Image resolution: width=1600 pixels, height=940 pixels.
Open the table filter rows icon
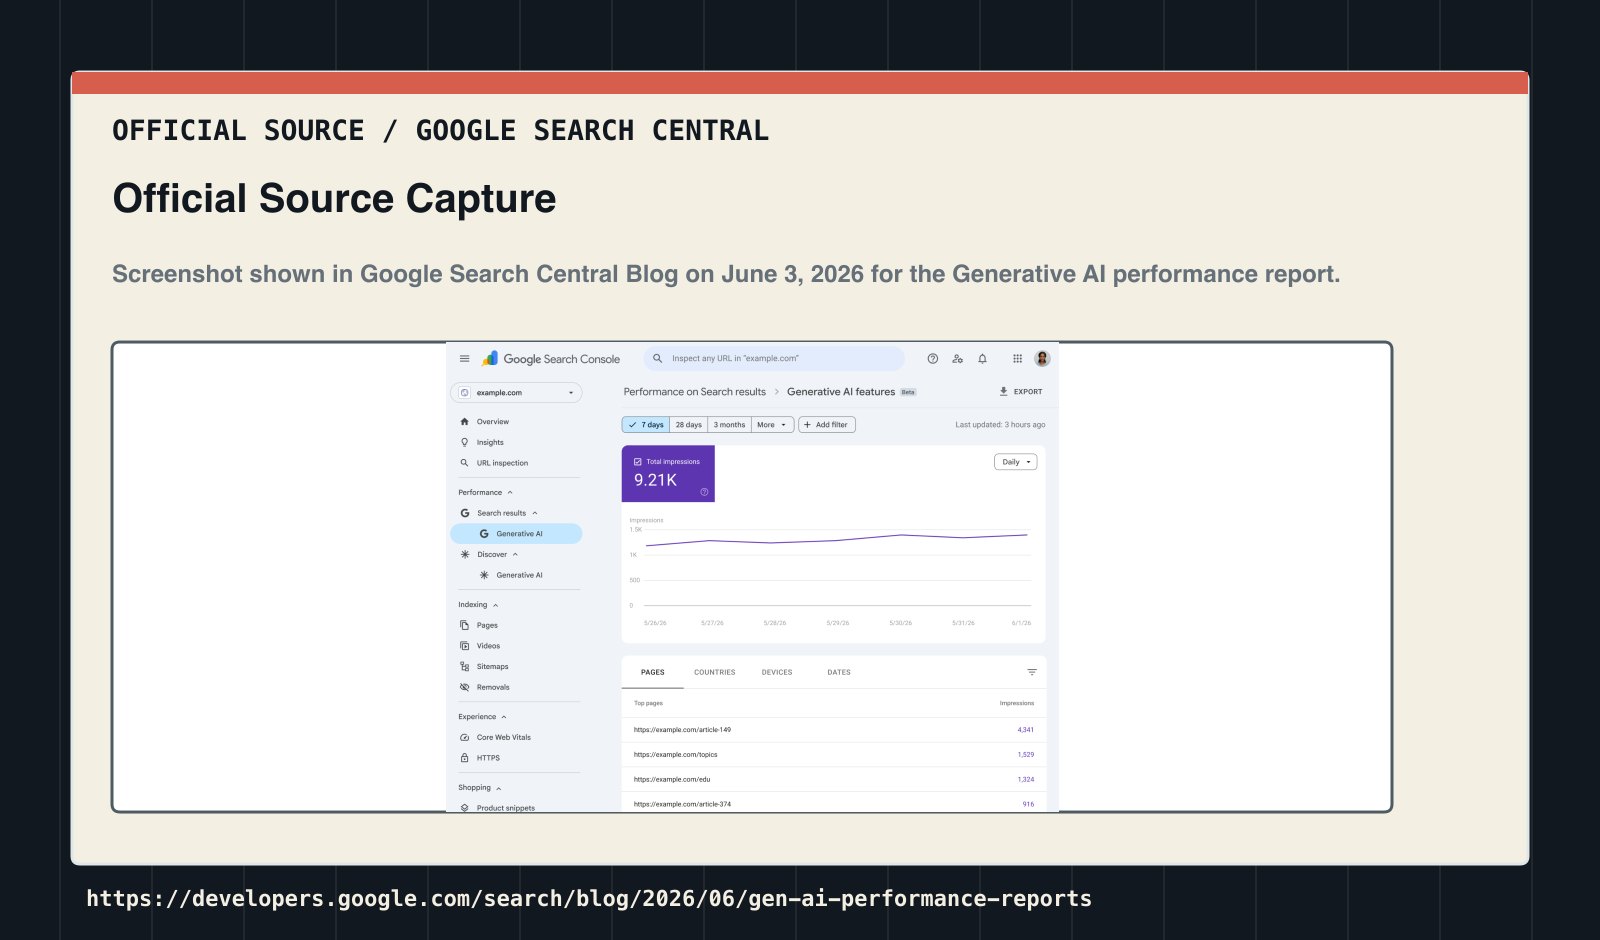[1032, 672]
